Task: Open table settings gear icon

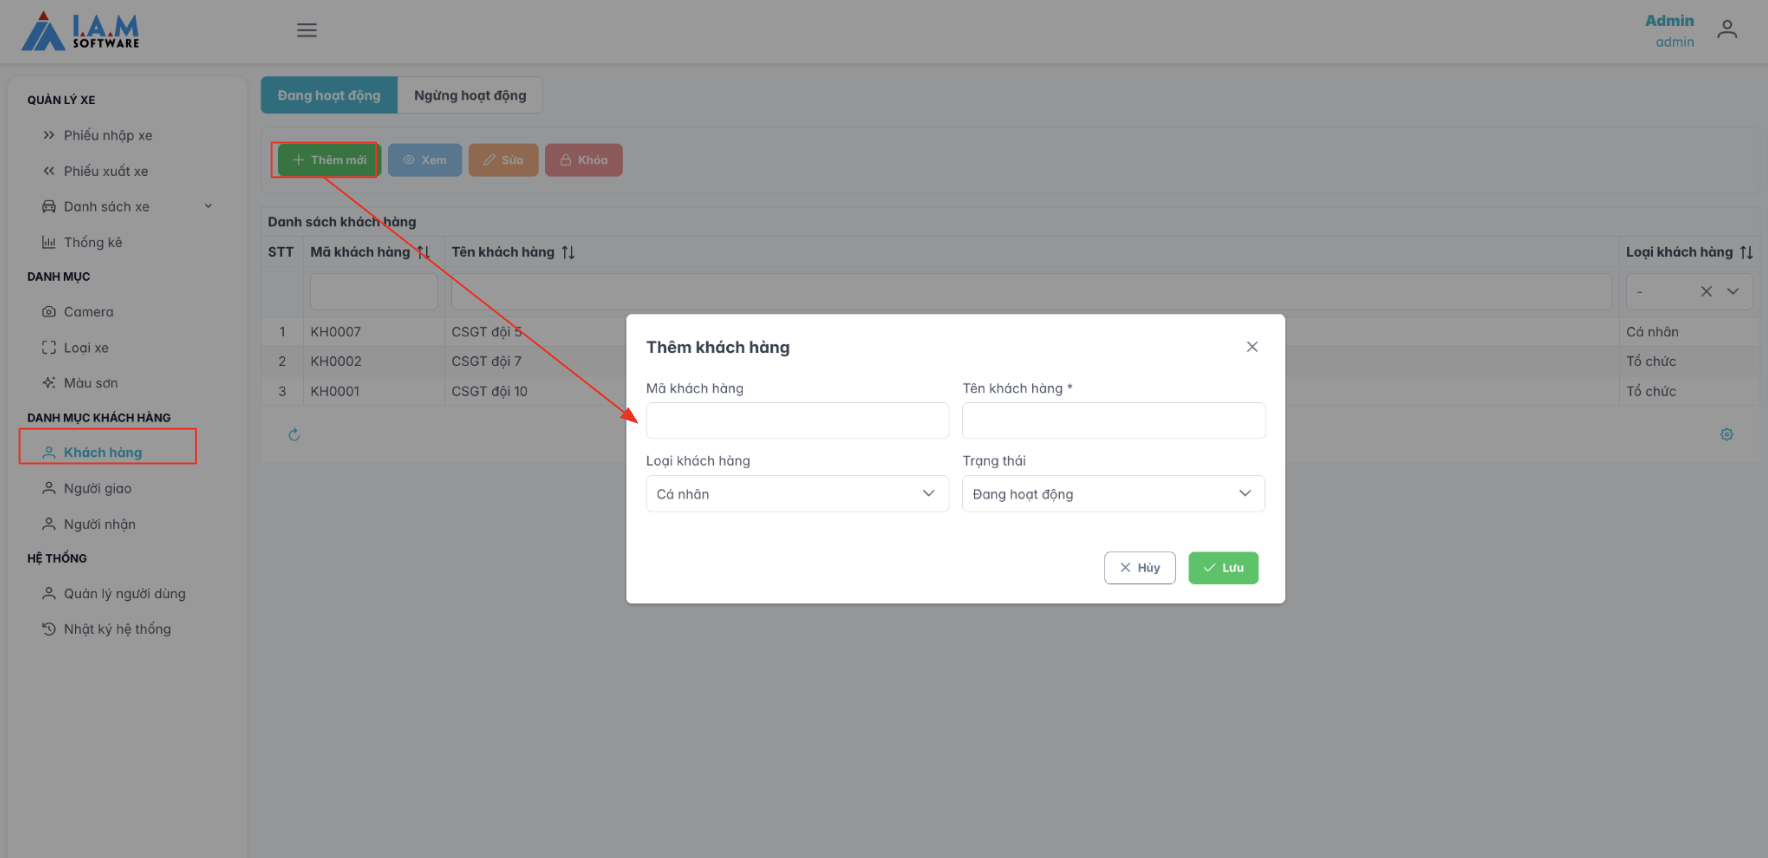Action: (1726, 435)
